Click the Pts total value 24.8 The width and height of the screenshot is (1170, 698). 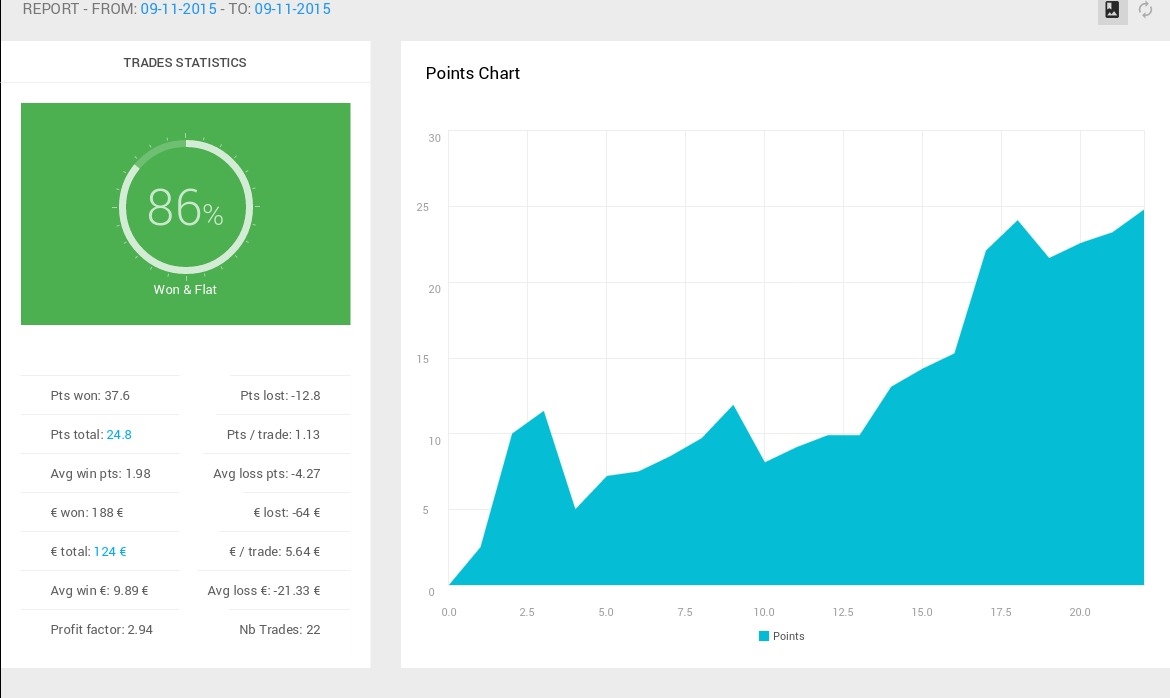119,434
